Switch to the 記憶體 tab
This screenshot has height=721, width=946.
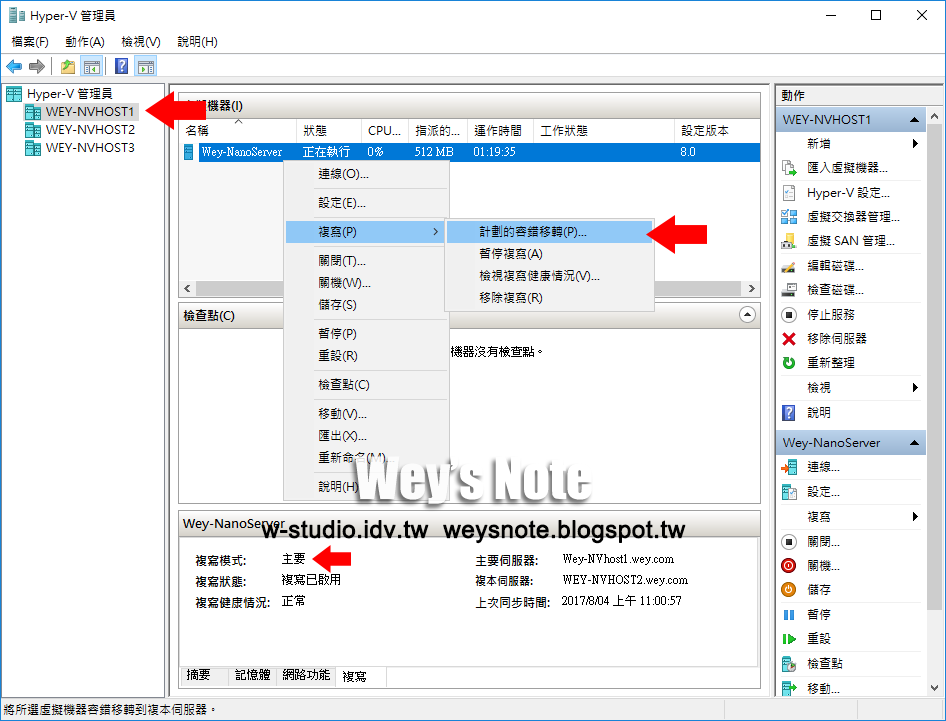pos(253,675)
